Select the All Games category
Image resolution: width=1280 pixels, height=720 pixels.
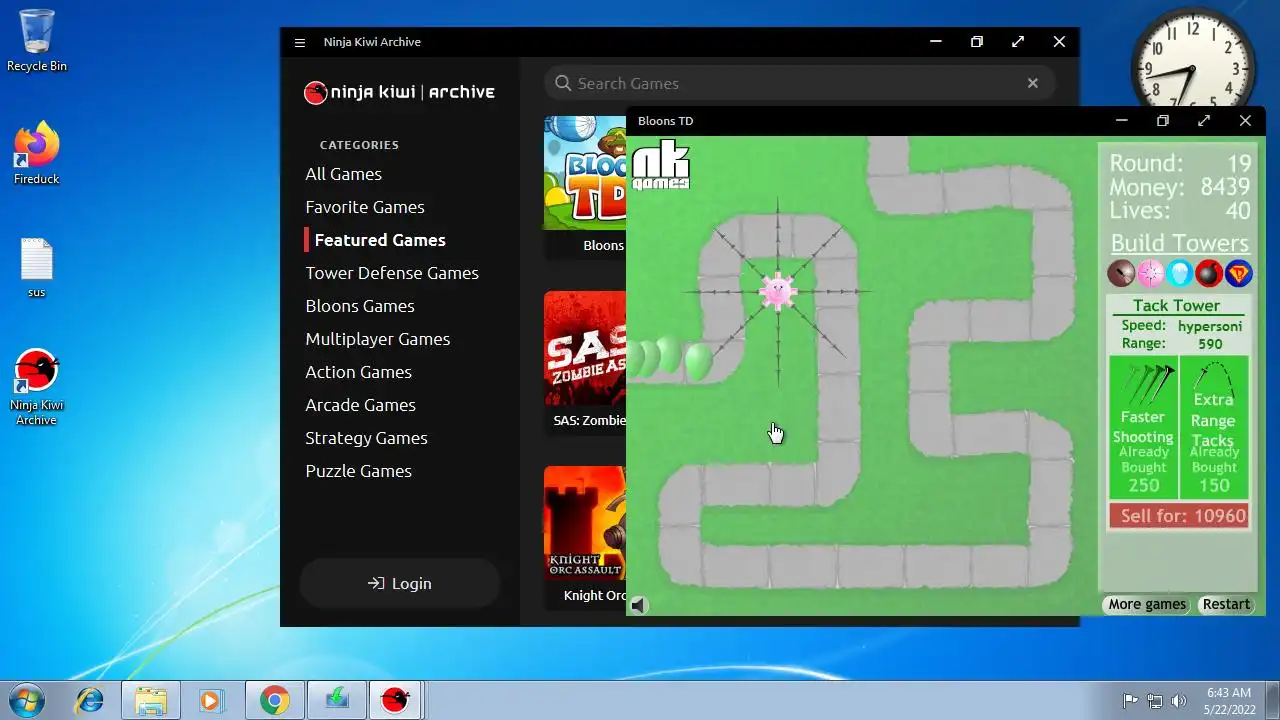tap(343, 174)
